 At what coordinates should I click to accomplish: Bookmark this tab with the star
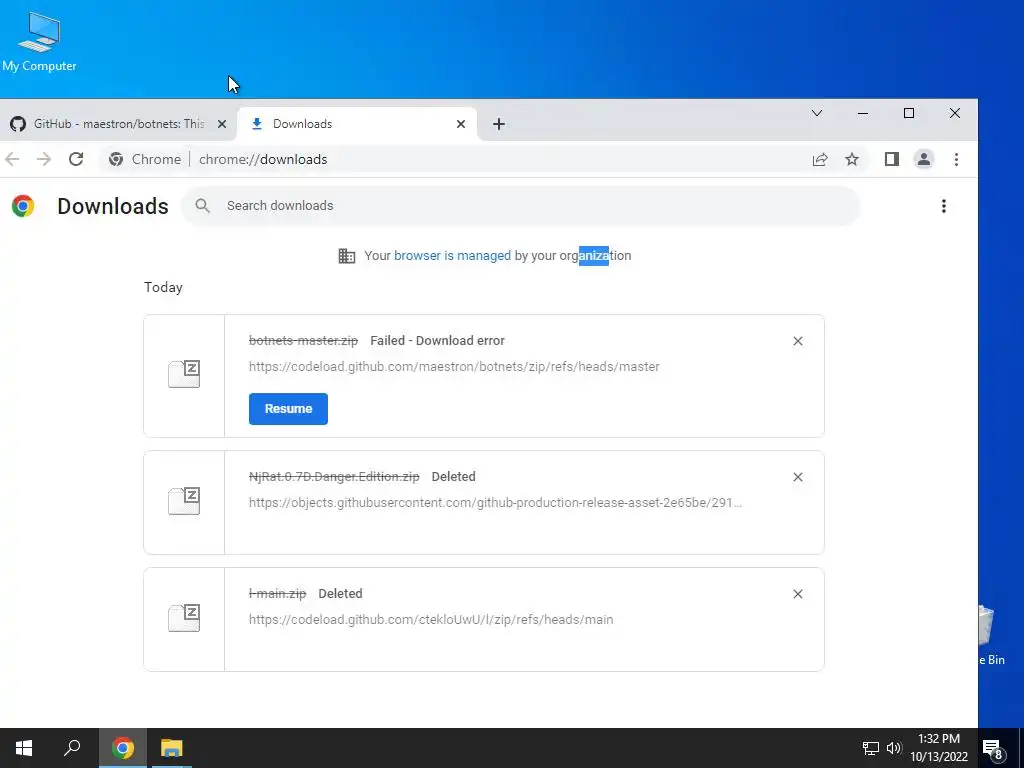852,159
